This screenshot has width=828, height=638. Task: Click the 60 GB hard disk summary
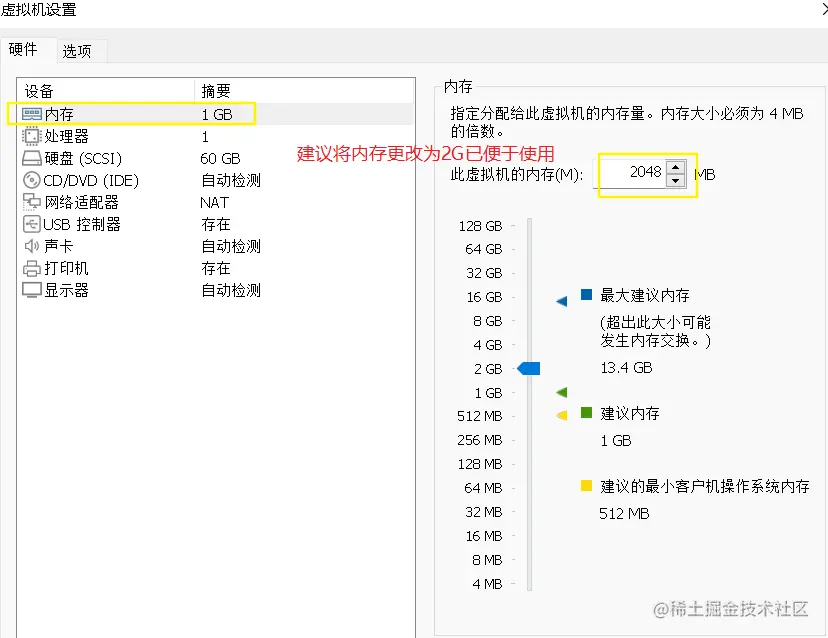(220, 158)
